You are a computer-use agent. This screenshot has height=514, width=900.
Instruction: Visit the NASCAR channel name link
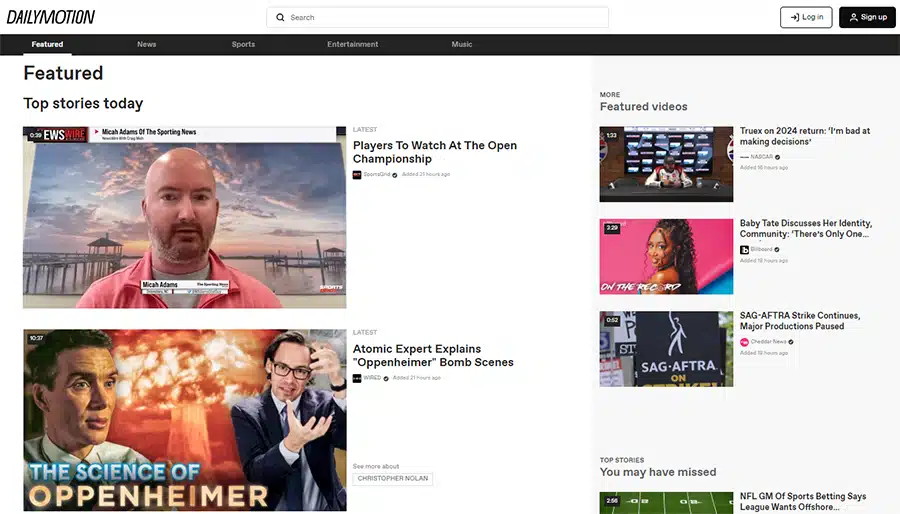[x=762, y=157]
